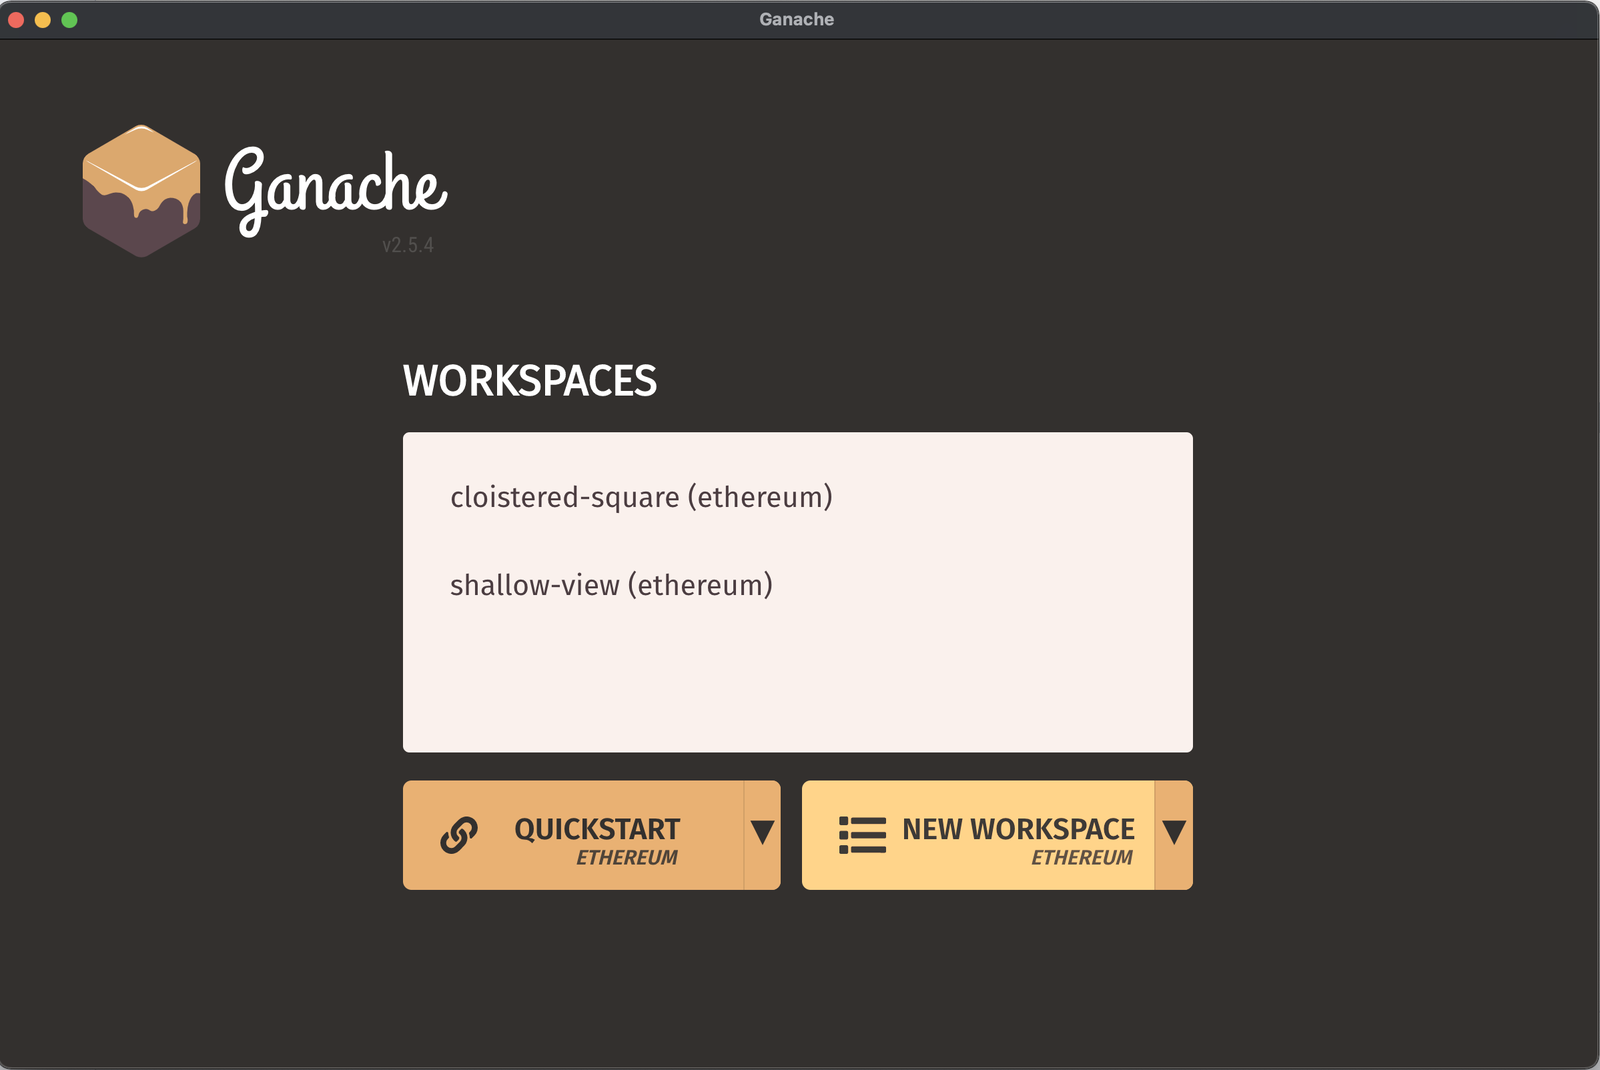Click the Ganache chocolate cube logo
Screen dimensions: 1600x1070
point(141,191)
